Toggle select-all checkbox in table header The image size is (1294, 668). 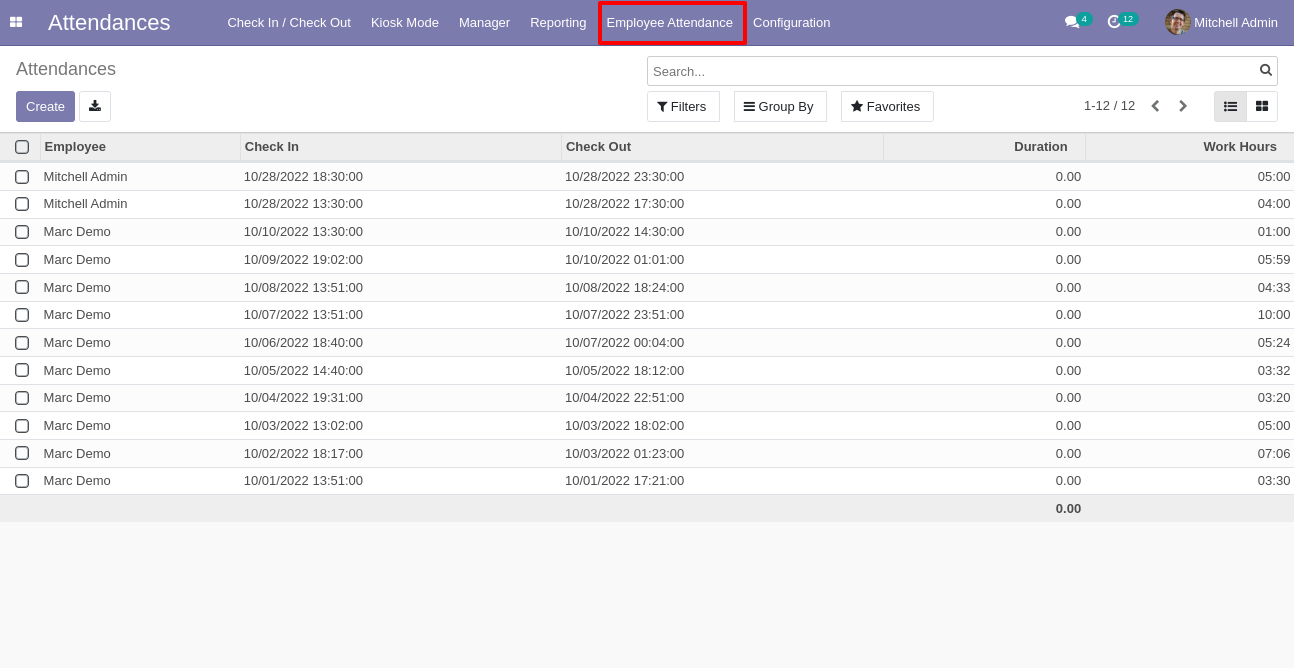click(x=22, y=147)
